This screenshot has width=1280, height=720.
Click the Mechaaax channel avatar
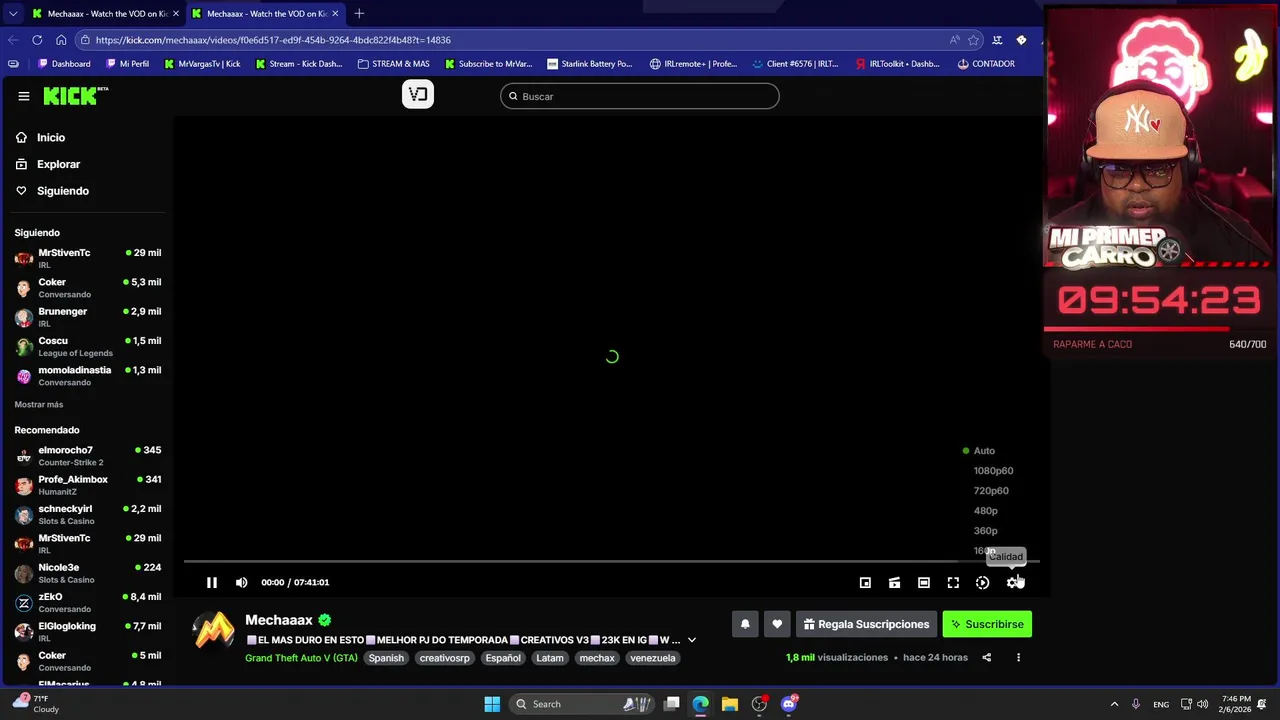(x=213, y=632)
